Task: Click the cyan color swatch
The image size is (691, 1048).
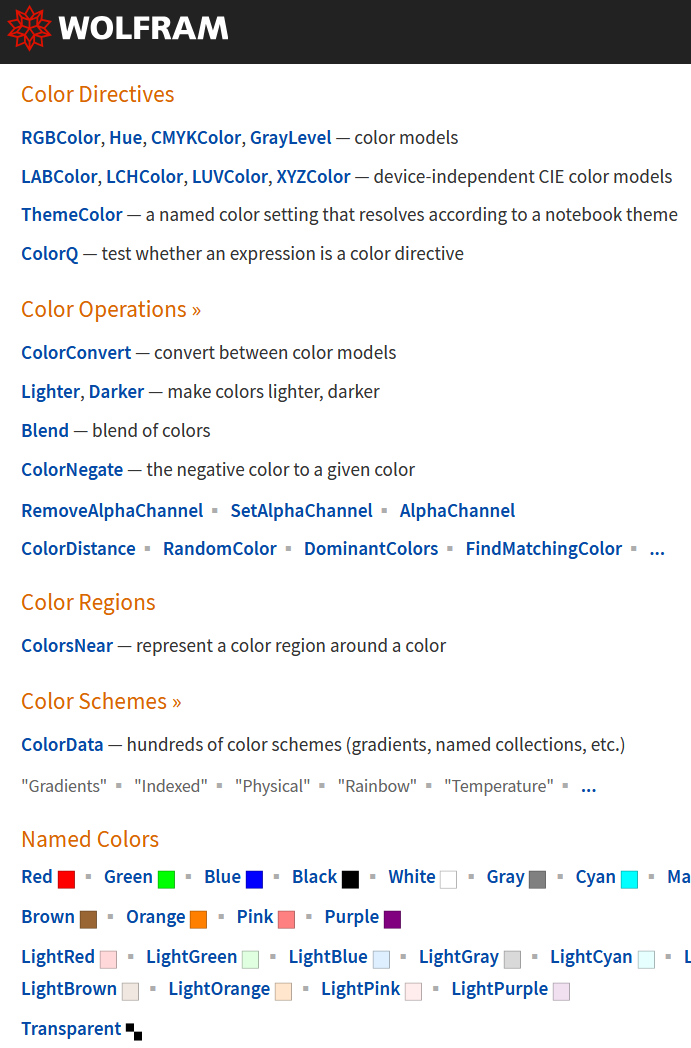Action: (x=629, y=879)
